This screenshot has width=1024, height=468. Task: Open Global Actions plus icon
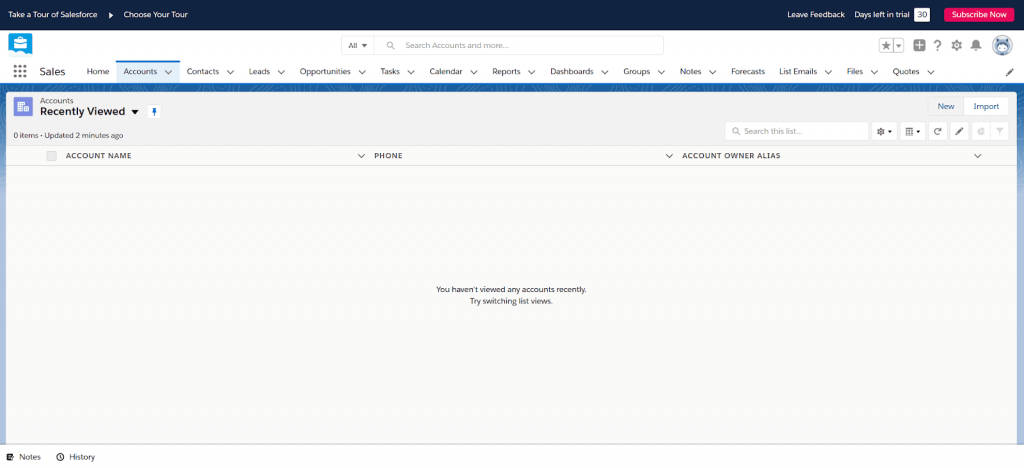coord(919,45)
